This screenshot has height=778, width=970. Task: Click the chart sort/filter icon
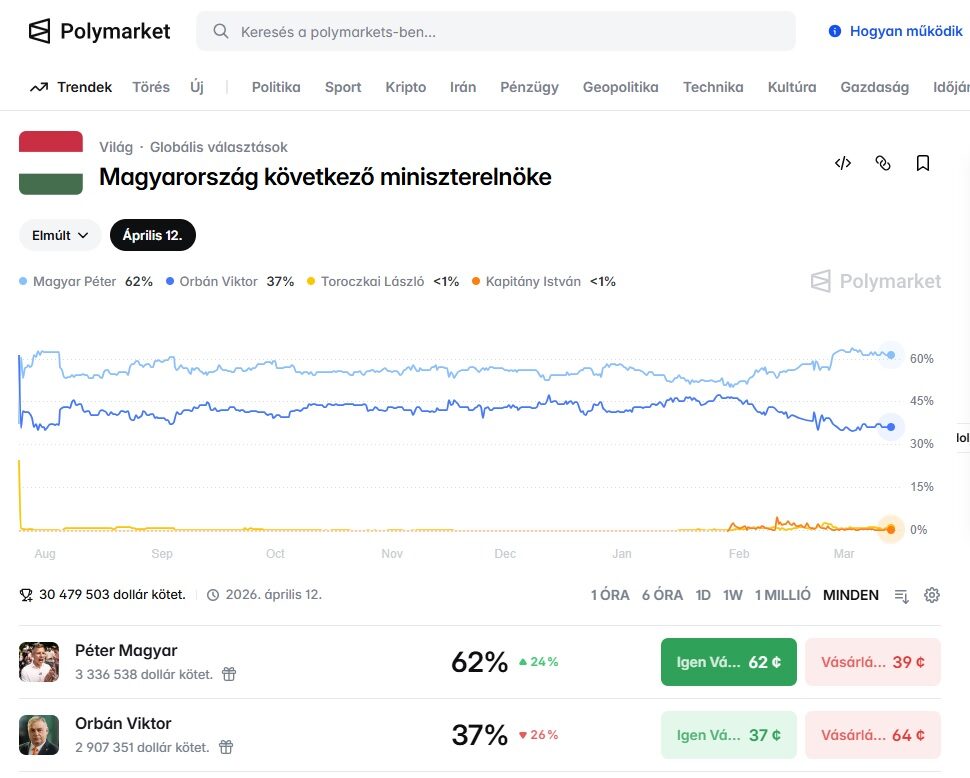pyautogui.click(x=902, y=596)
